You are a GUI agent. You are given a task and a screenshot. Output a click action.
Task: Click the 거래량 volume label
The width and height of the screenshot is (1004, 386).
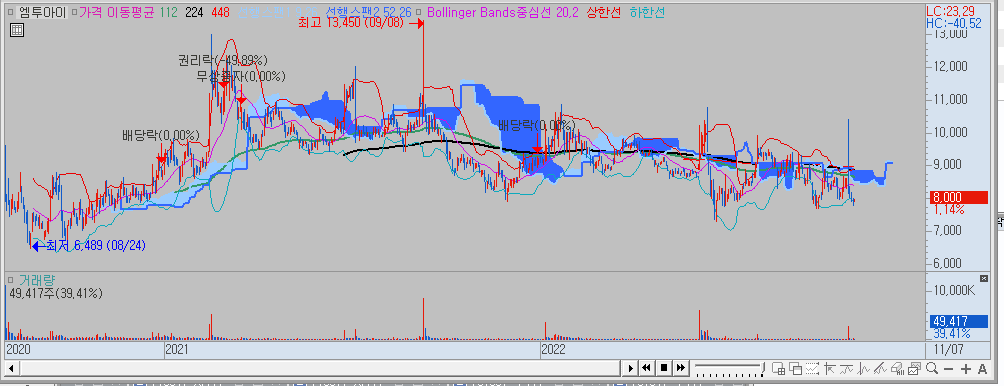[x=36, y=280]
